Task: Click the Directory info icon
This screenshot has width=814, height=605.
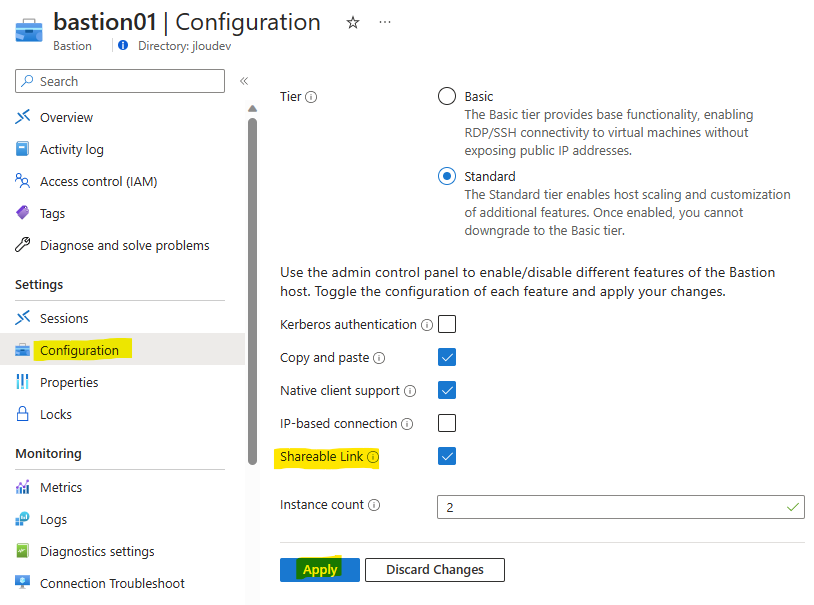Action: coord(123,45)
